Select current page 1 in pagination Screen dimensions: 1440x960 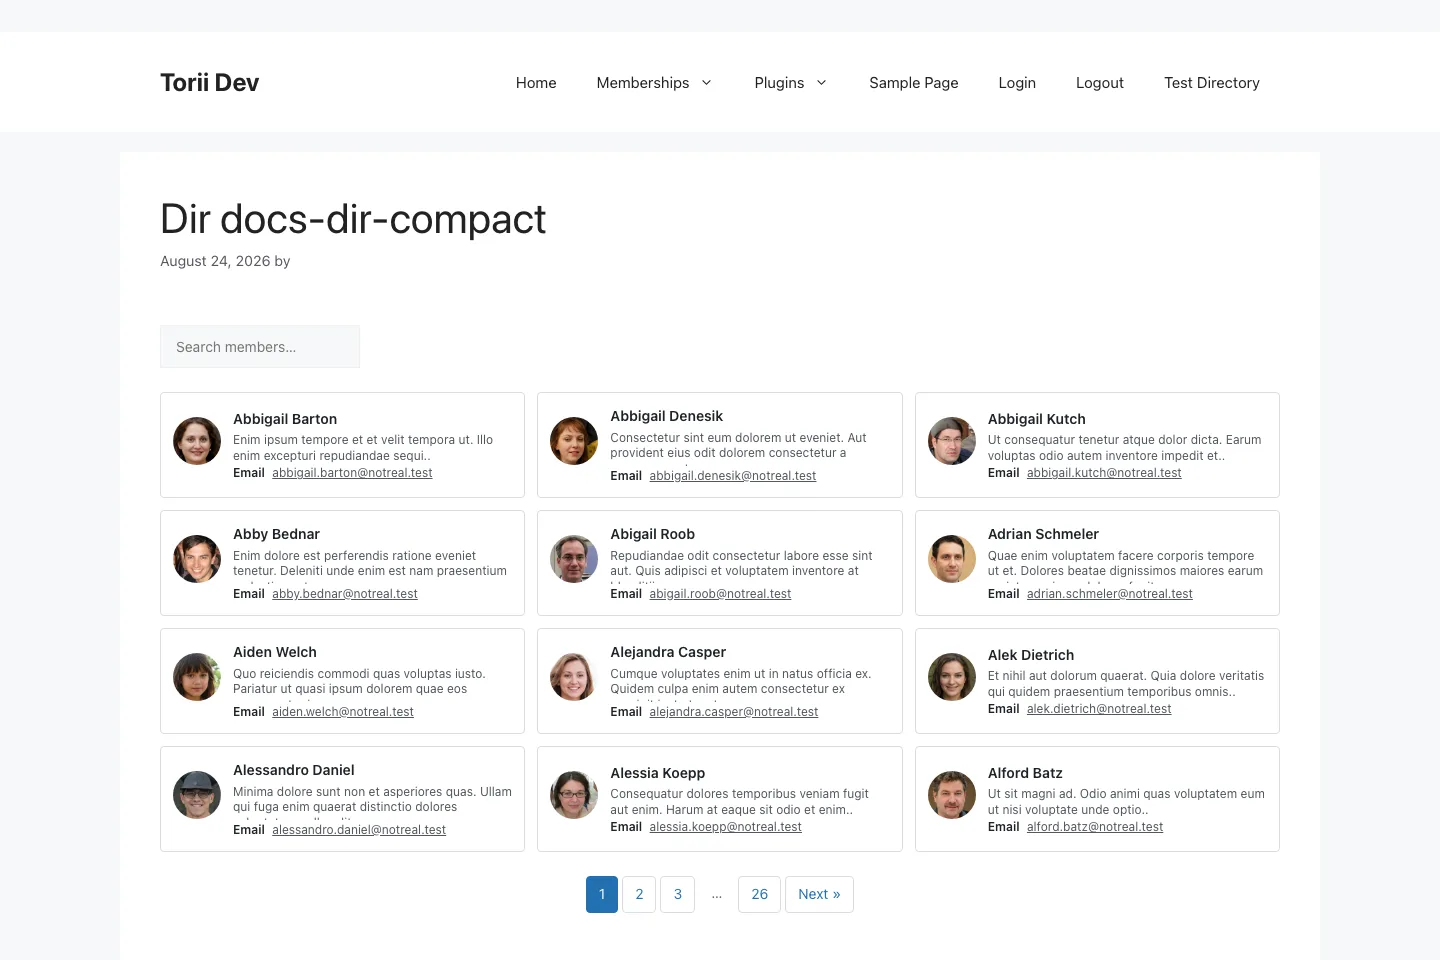tap(602, 895)
